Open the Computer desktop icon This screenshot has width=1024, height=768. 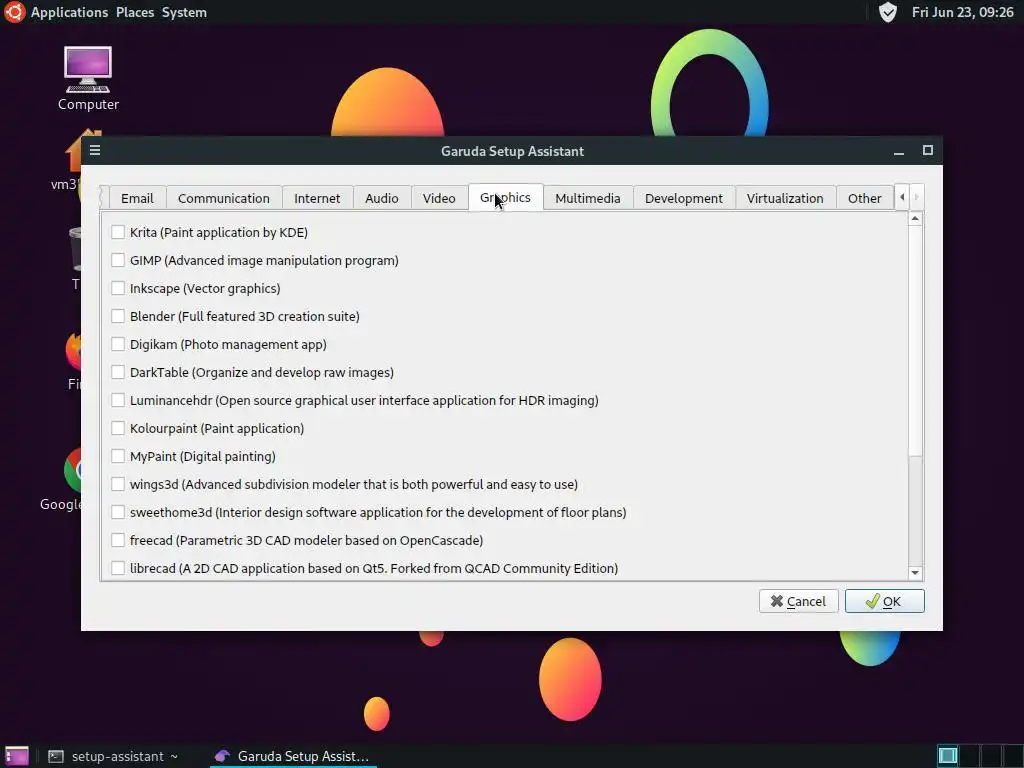click(x=88, y=78)
